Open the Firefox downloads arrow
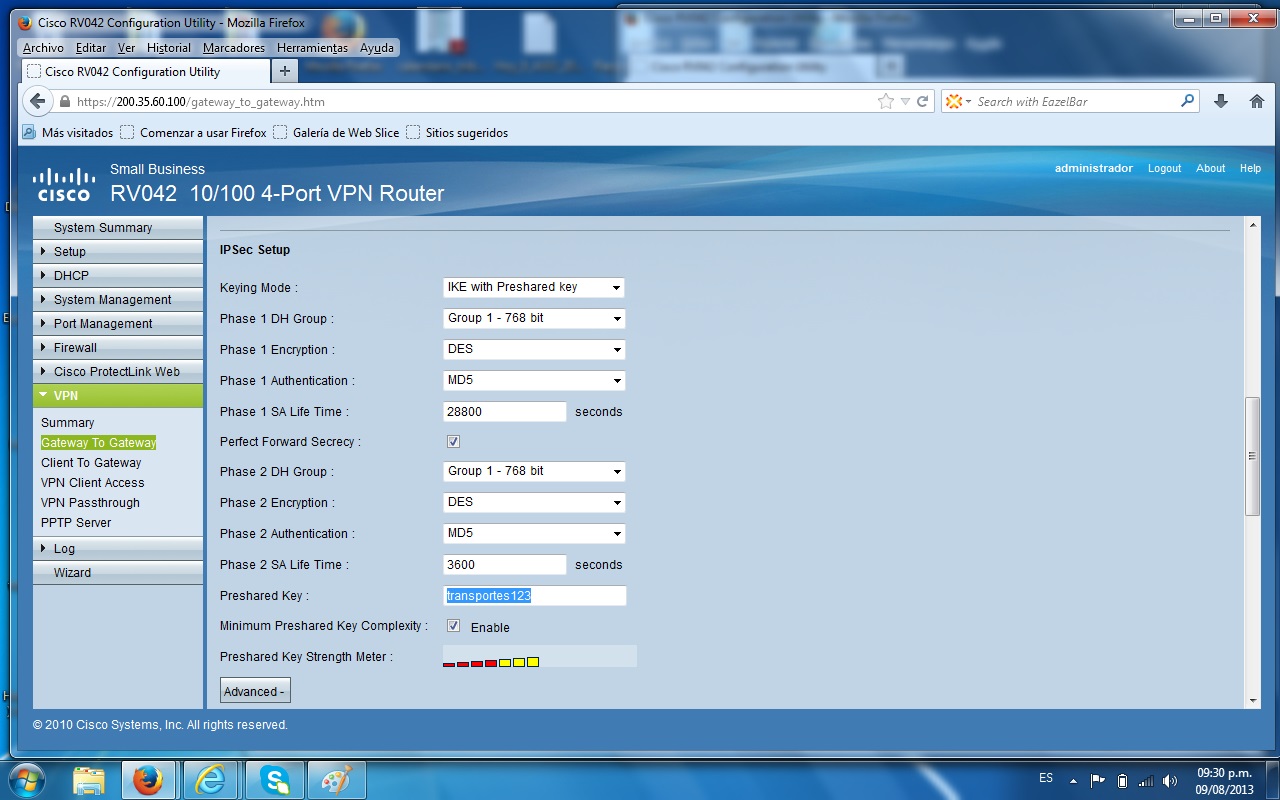This screenshot has height=800, width=1280. coord(1220,101)
